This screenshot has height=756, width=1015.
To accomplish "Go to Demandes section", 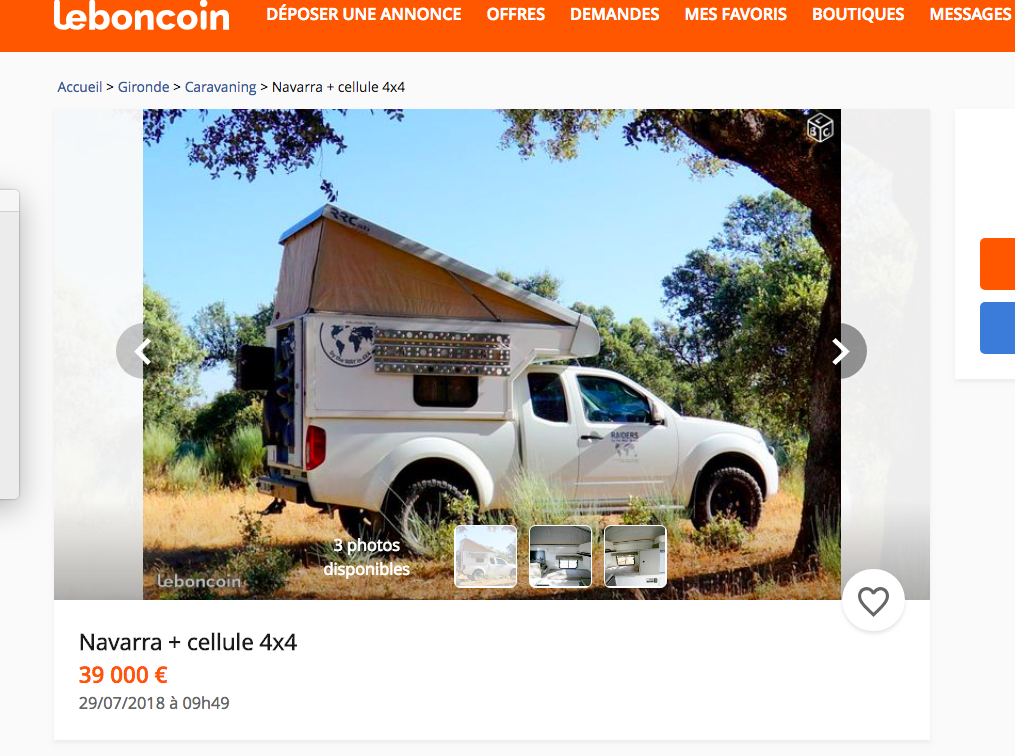I will pyautogui.click(x=614, y=14).
